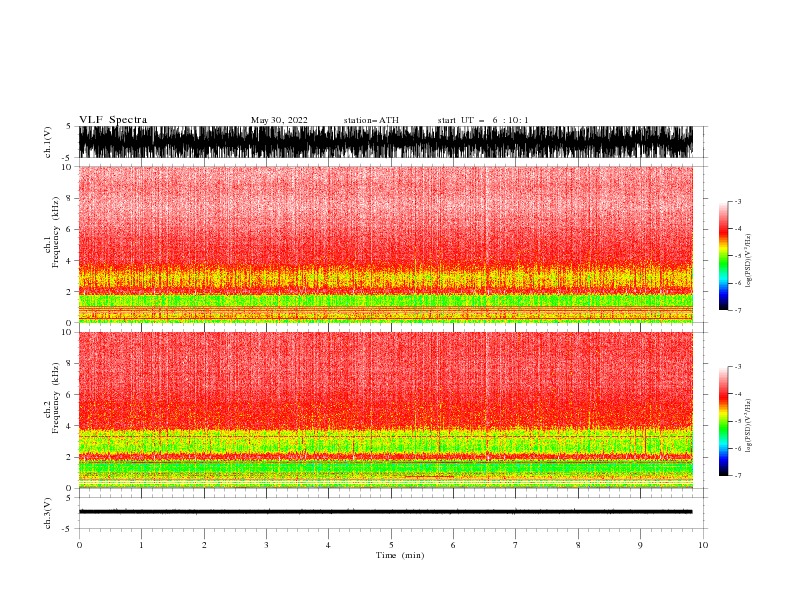Select the ch.2 "Frequency (kHz)" axis label
The height and width of the screenshot is (612, 792).
point(56,398)
